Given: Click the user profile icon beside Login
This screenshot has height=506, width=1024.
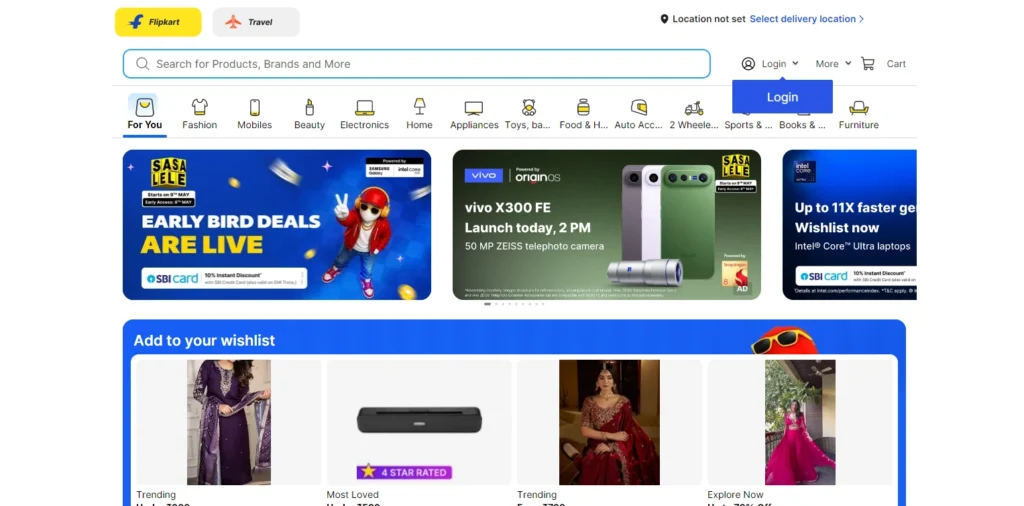Looking at the screenshot, I should click(748, 64).
